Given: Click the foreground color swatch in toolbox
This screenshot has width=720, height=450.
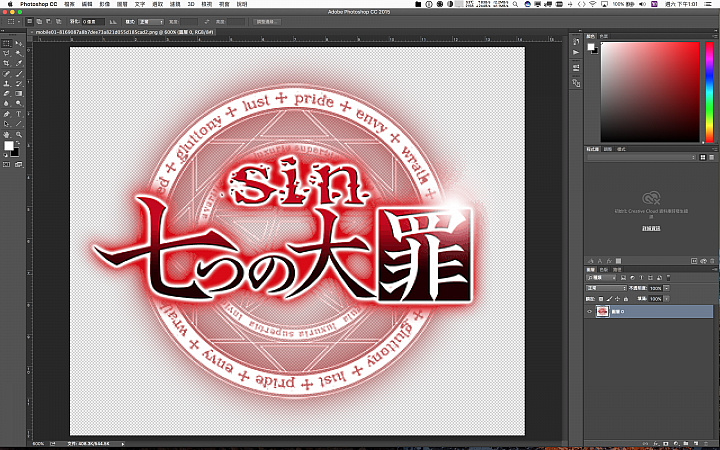Looking at the screenshot, I should pos(9,146).
